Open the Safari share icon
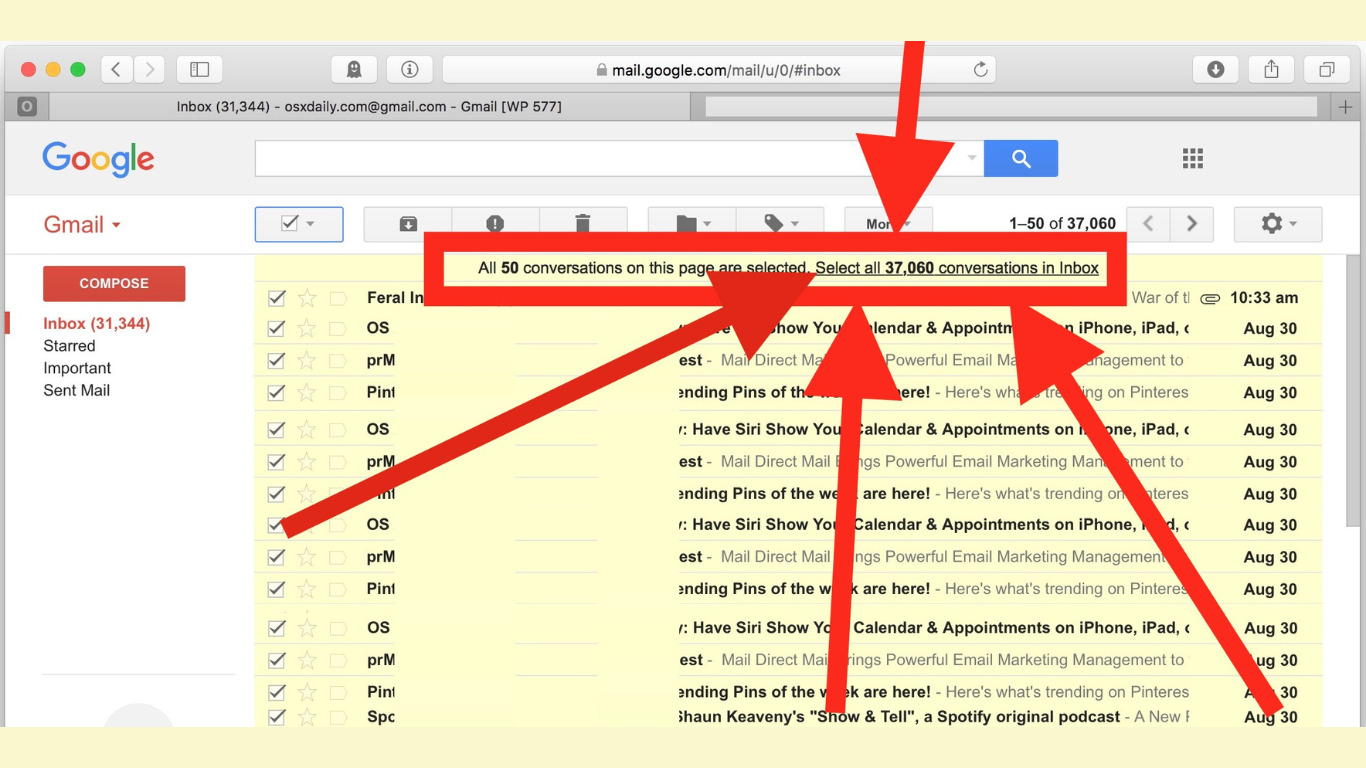The width and height of the screenshot is (1366, 768). [1271, 69]
